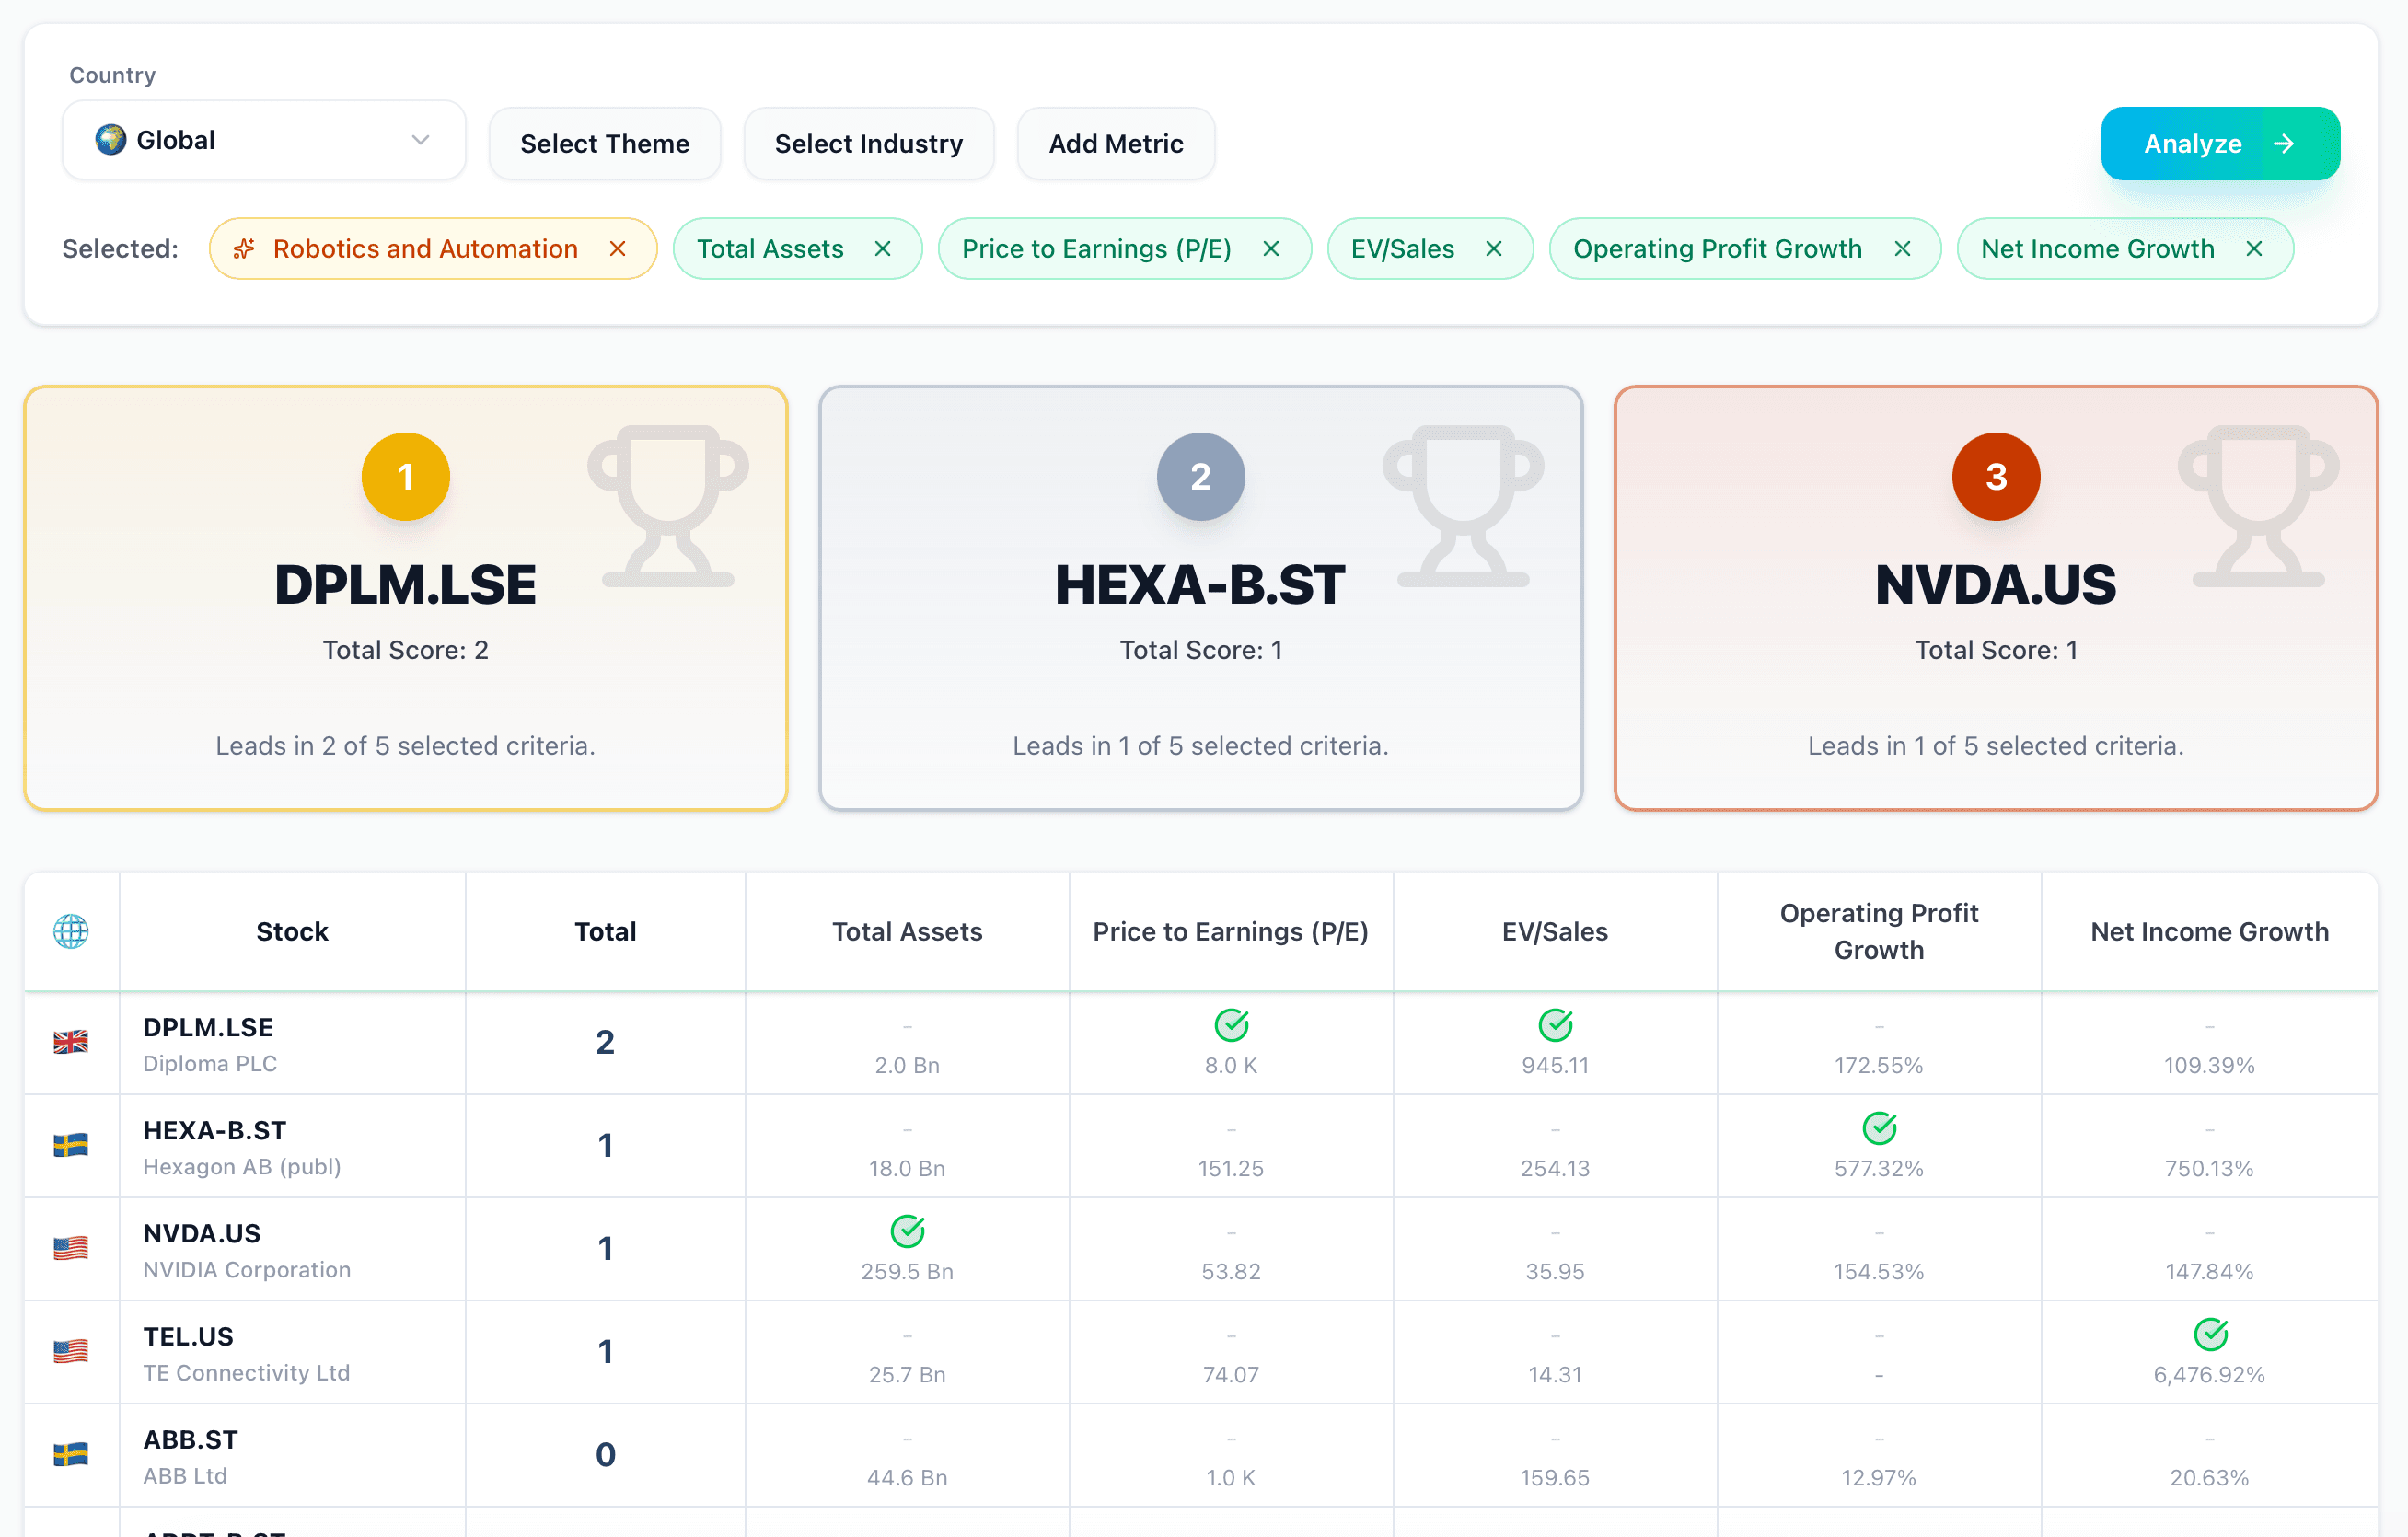The width and height of the screenshot is (2408, 1537).
Task: Click the trophy icon on the HEXA-B.ST card
Action: pyautogui.click(x=1463, y=506)
